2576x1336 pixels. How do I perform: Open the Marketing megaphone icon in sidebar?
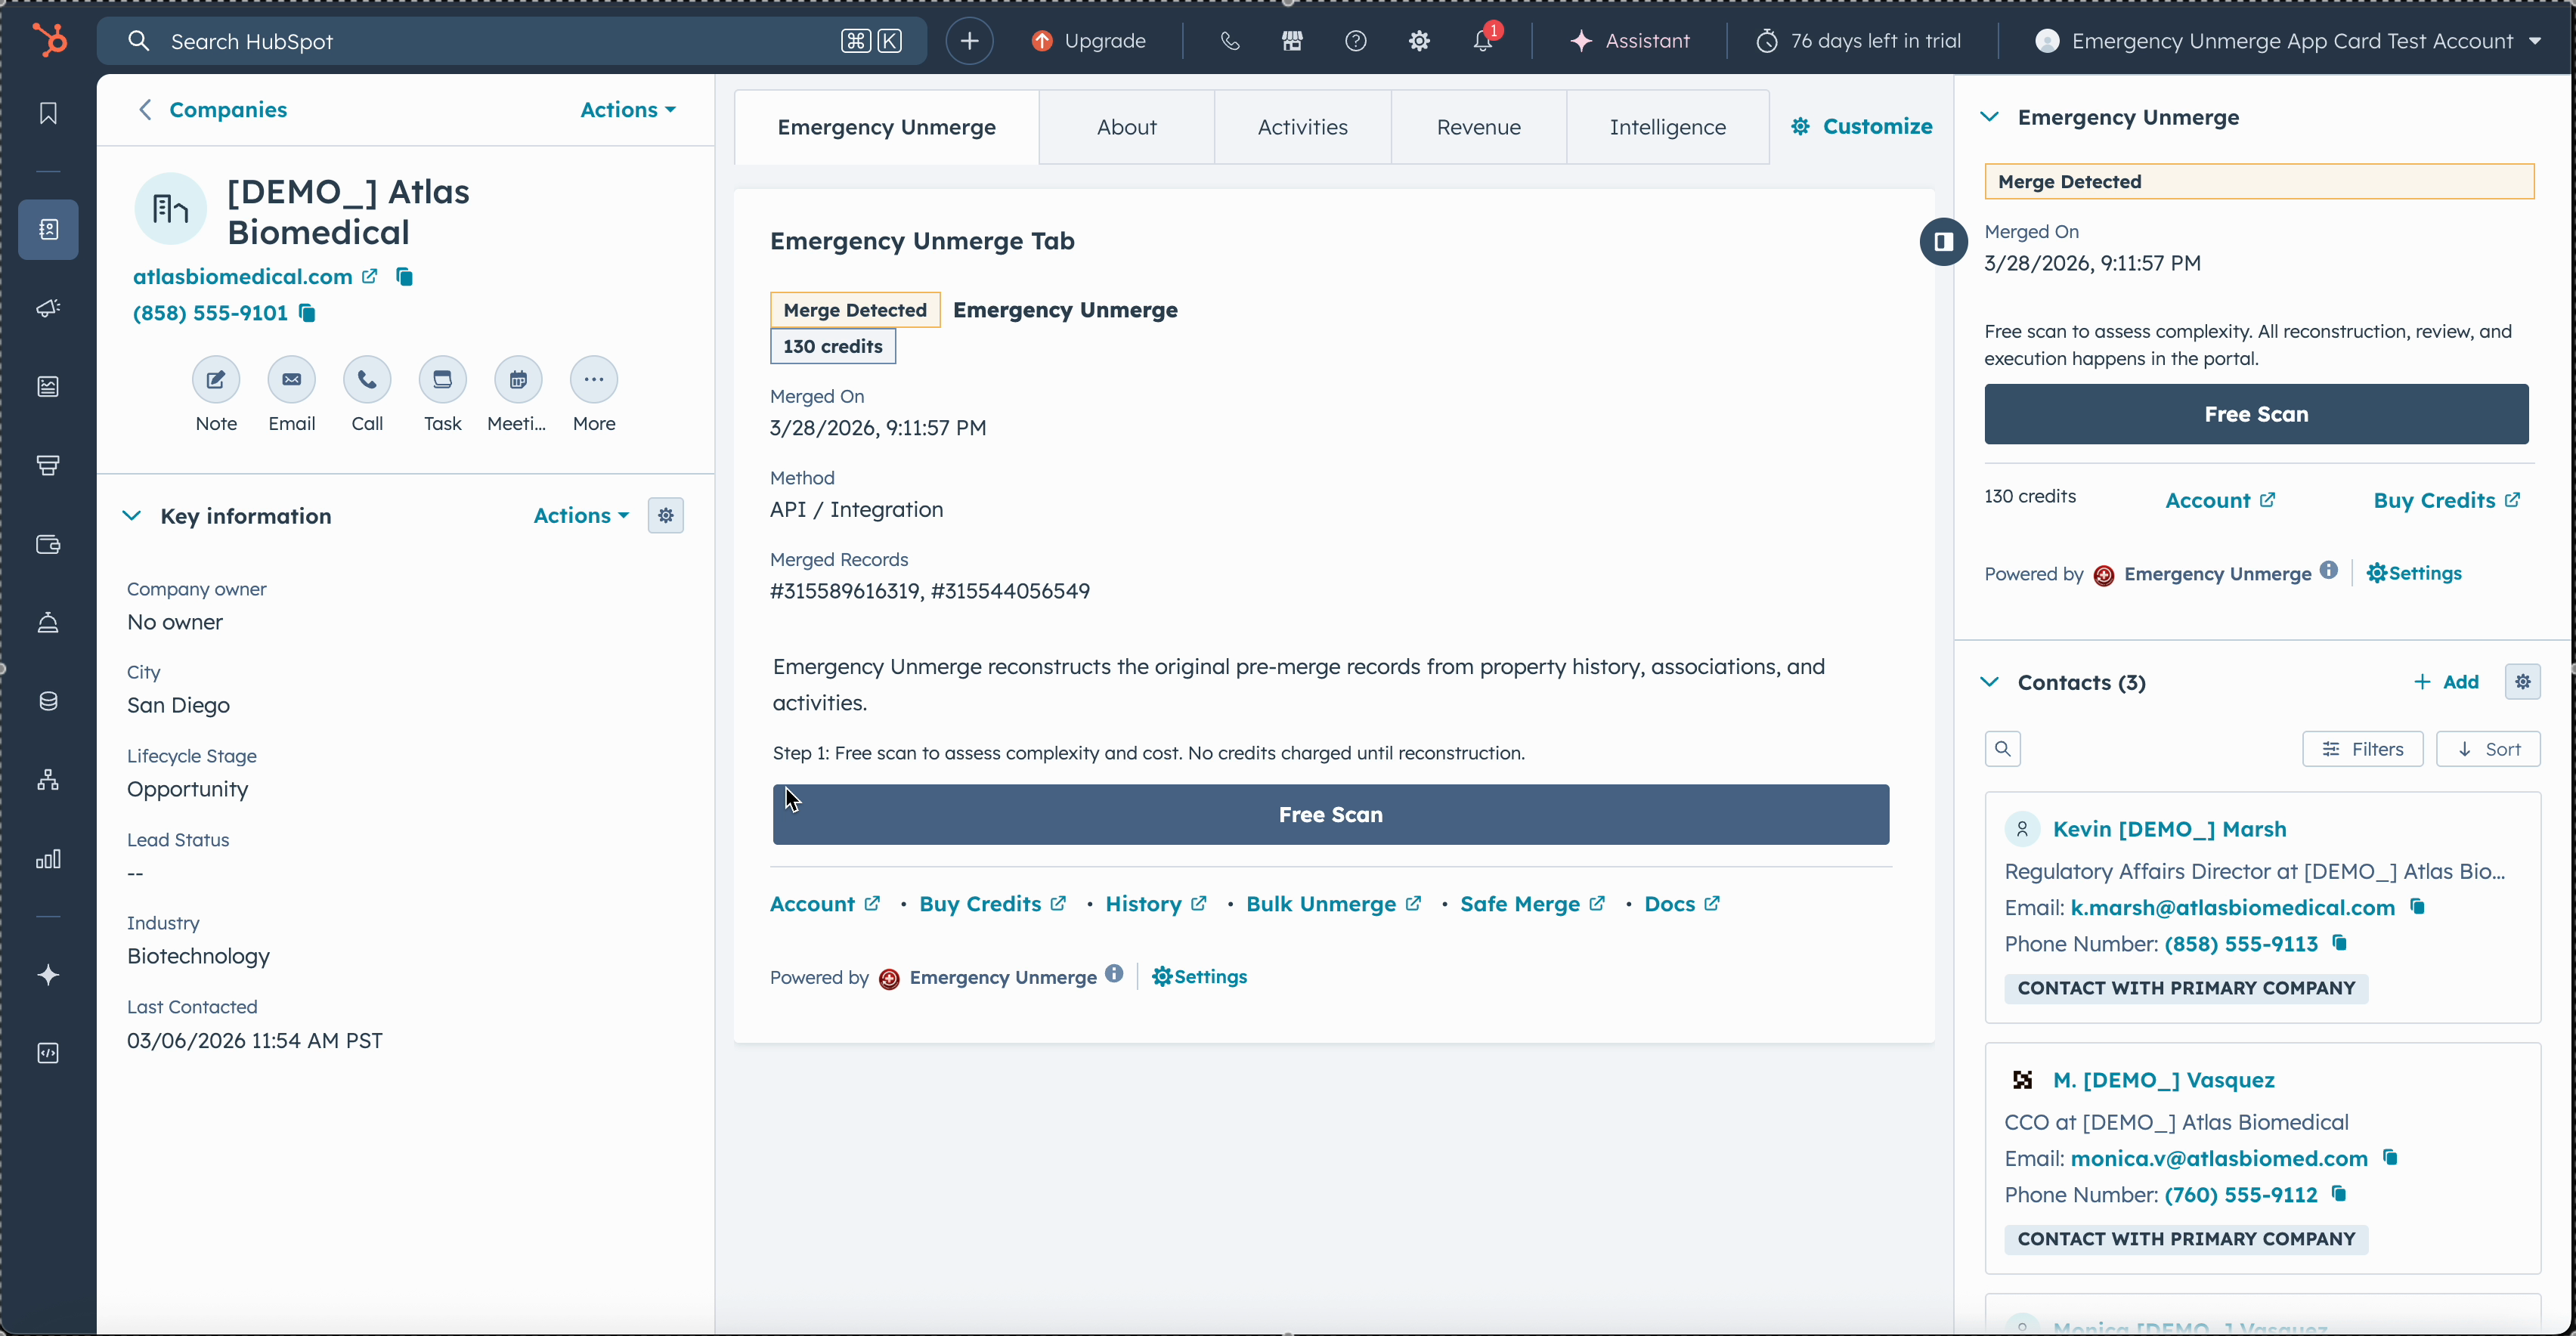pyautogui.click(x=48, y=308)
